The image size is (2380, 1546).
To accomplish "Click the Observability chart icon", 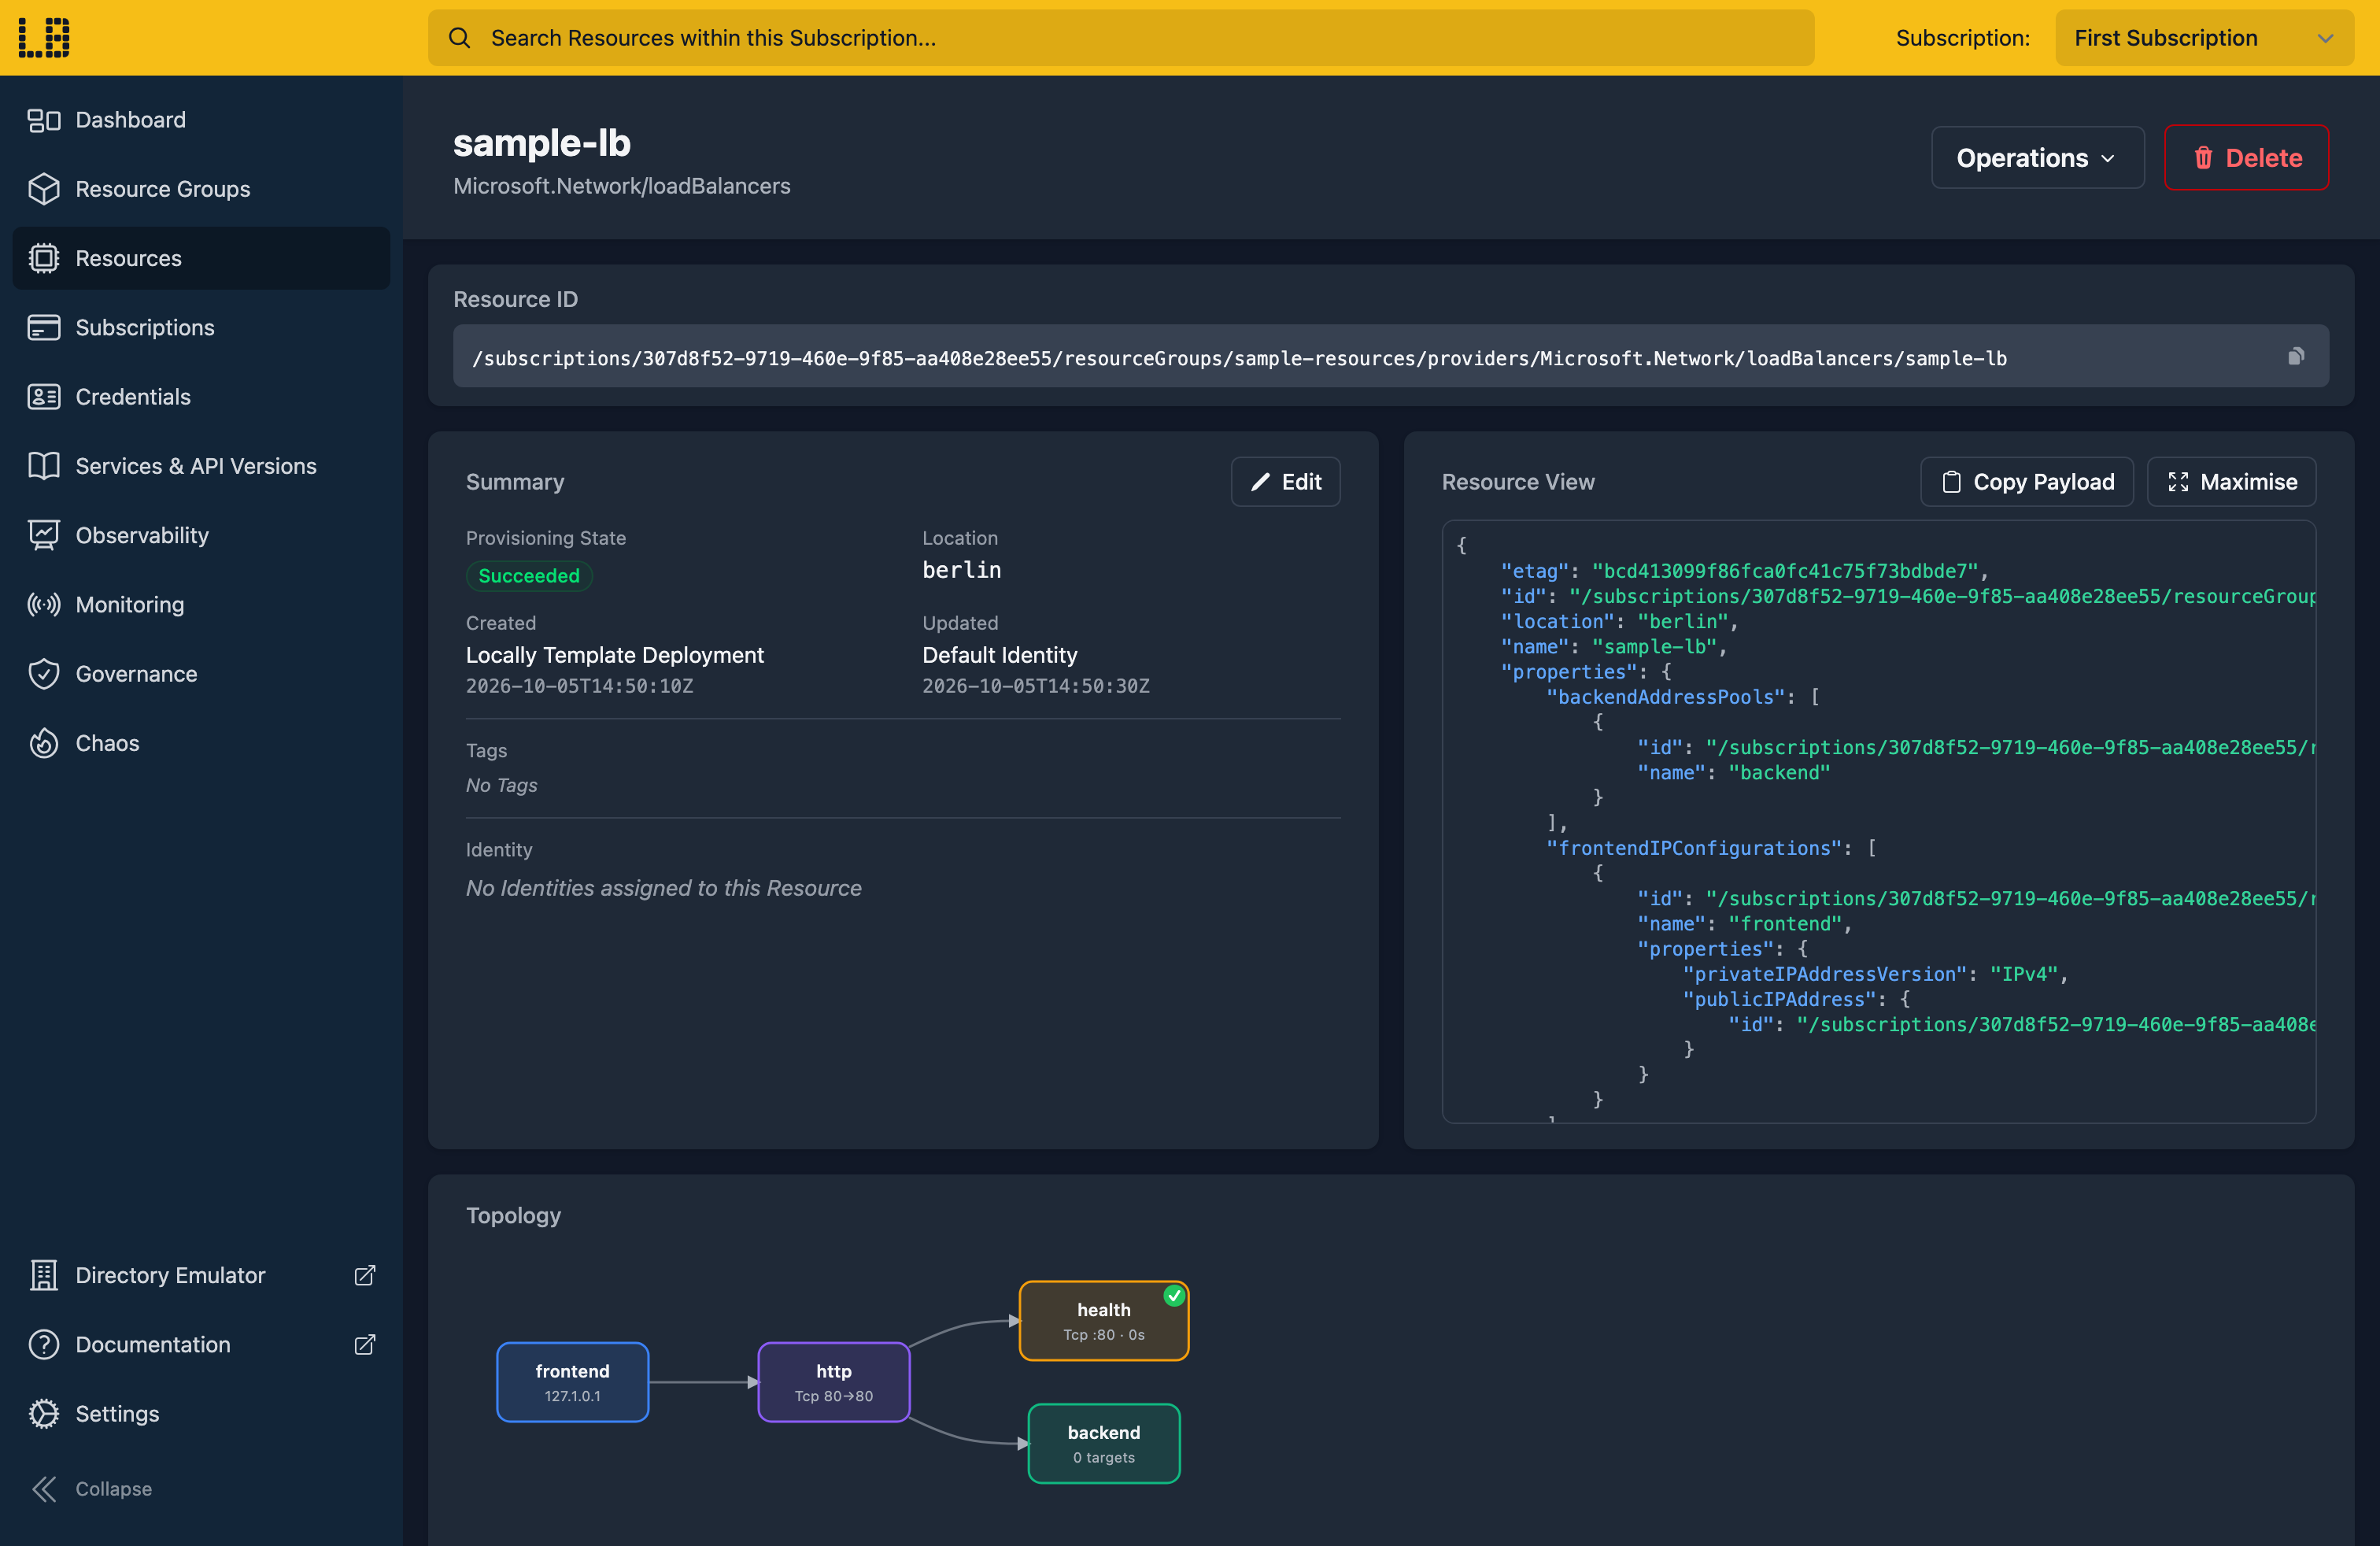I will [44, 535].
